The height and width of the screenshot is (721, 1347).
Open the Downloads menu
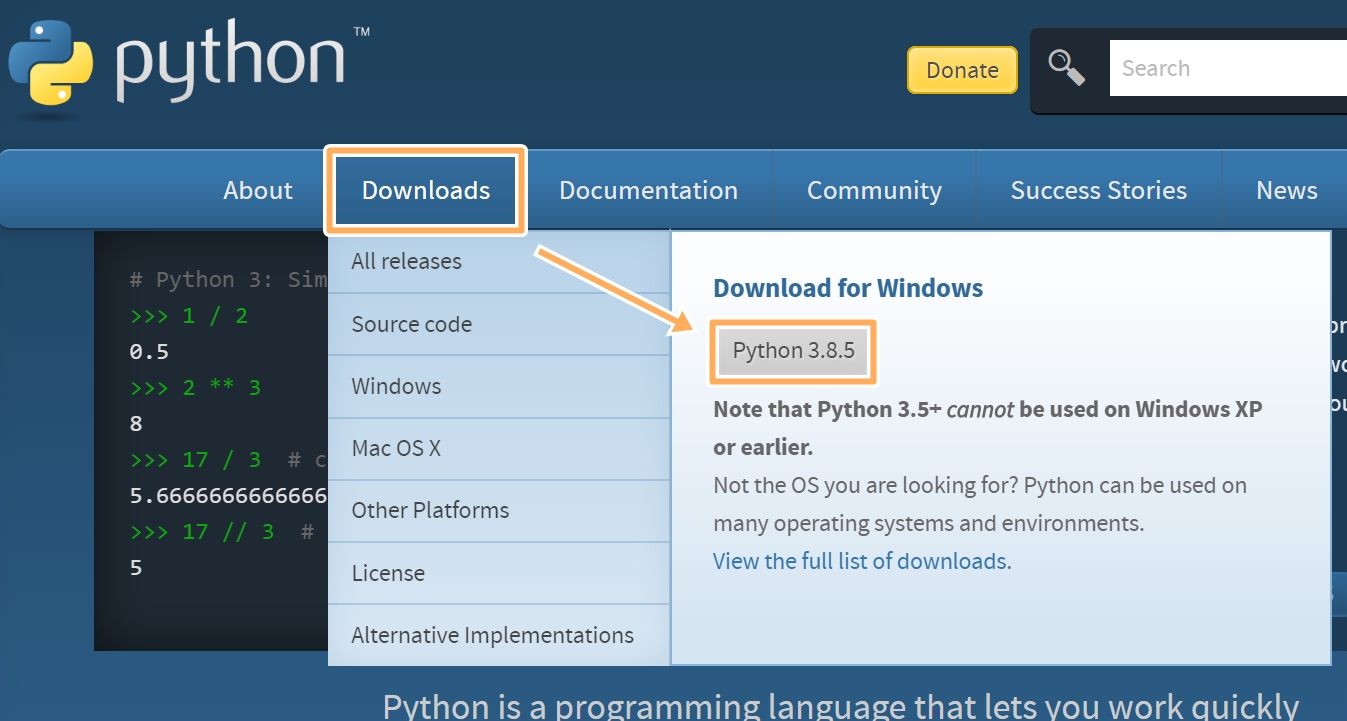point(426,190)
